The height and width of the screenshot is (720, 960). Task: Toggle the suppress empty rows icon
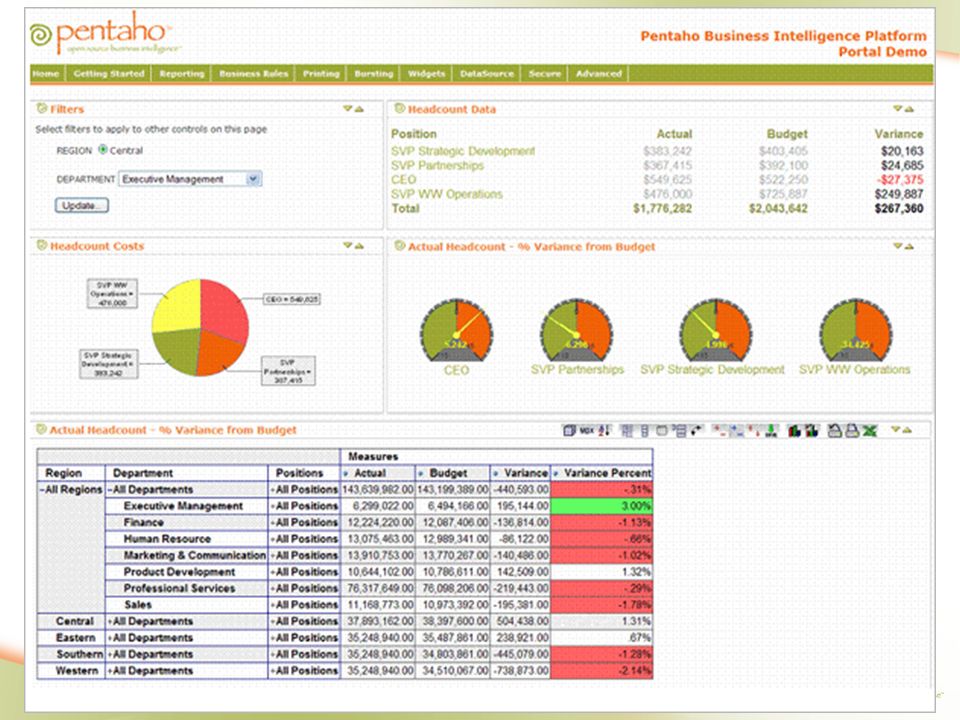[680, 431]
